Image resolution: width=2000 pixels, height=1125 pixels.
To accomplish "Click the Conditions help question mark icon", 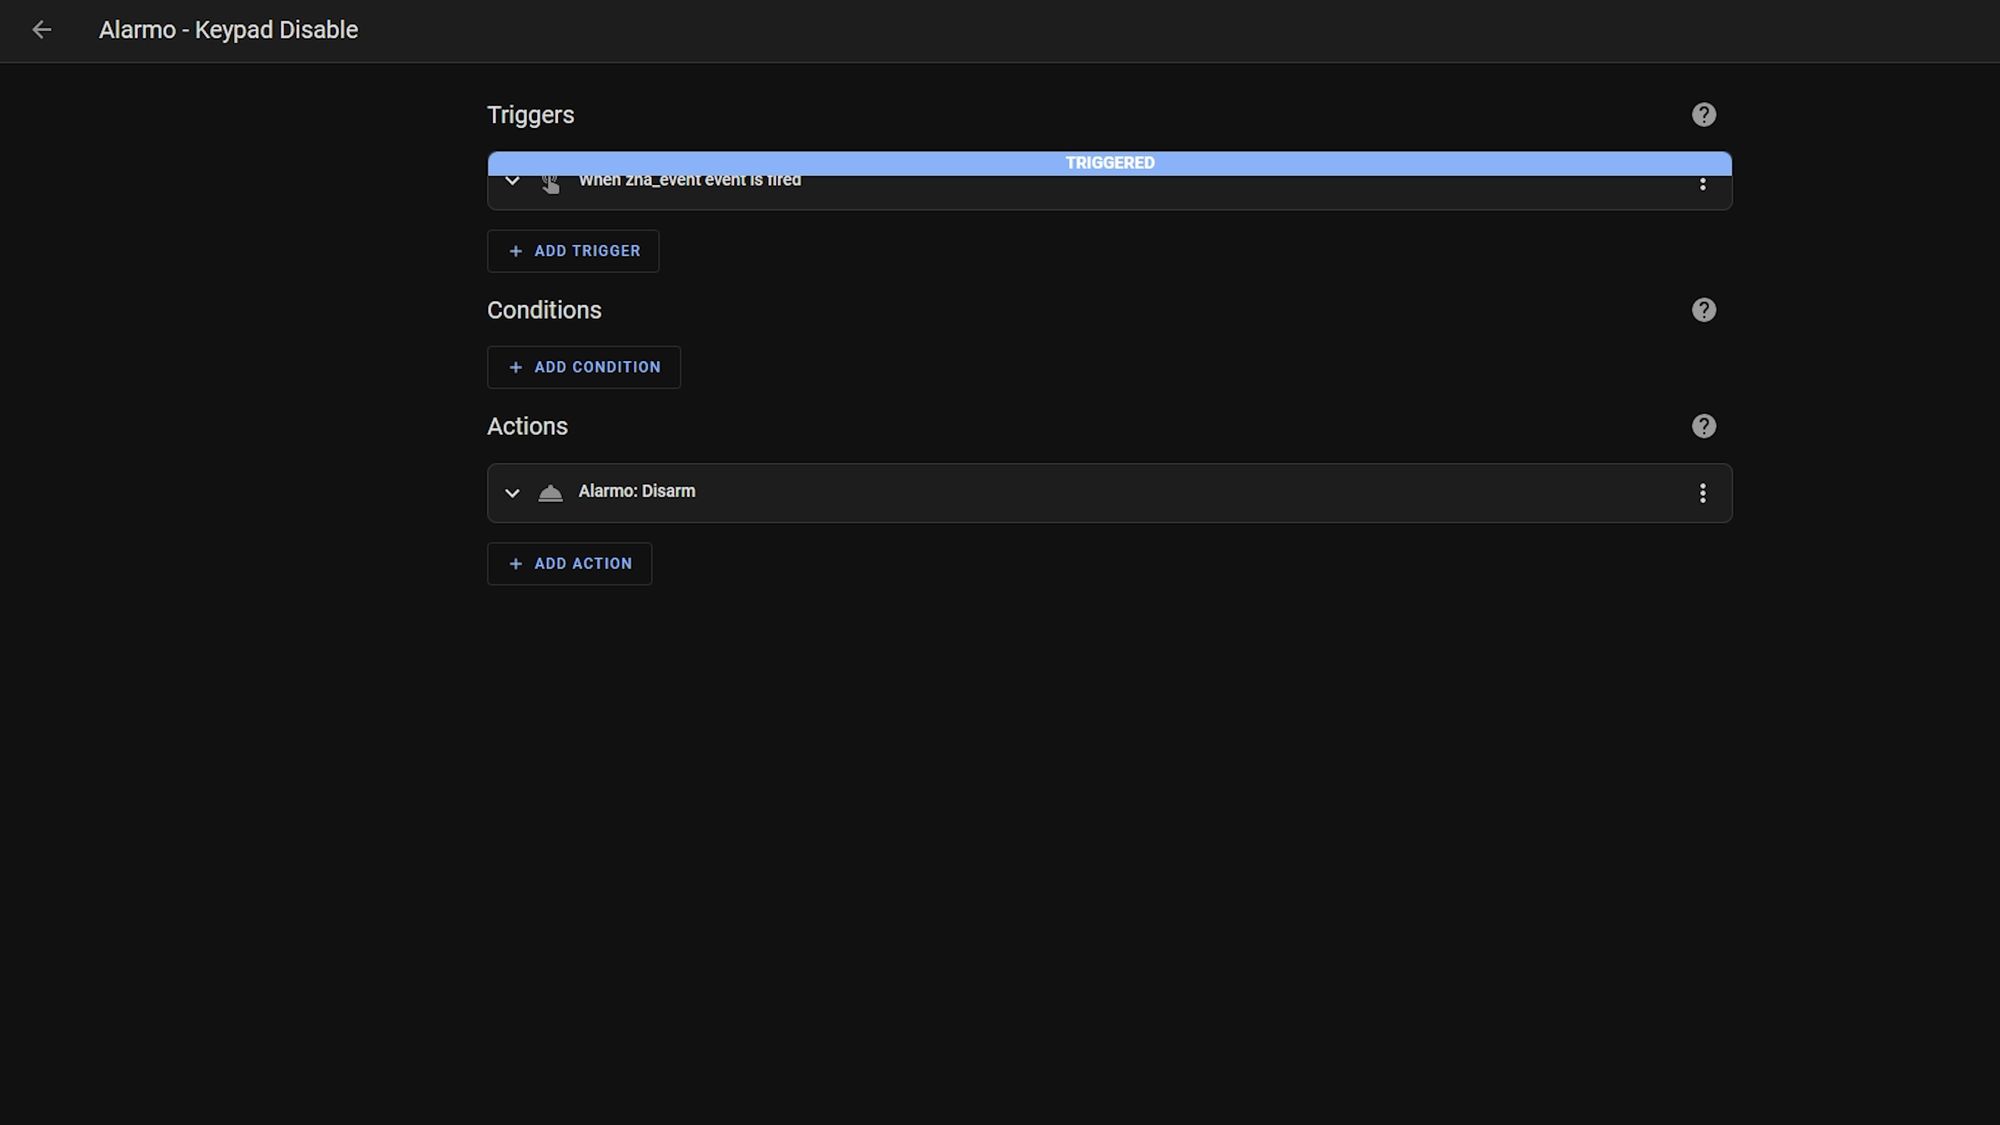I will [x=1703, y=309].
